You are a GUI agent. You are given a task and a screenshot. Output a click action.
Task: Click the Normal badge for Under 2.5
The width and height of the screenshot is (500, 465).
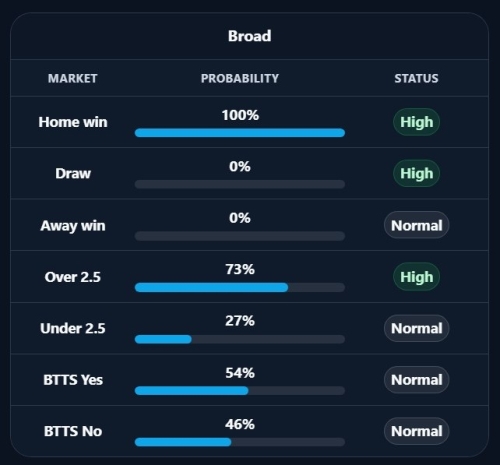(416, 328)
